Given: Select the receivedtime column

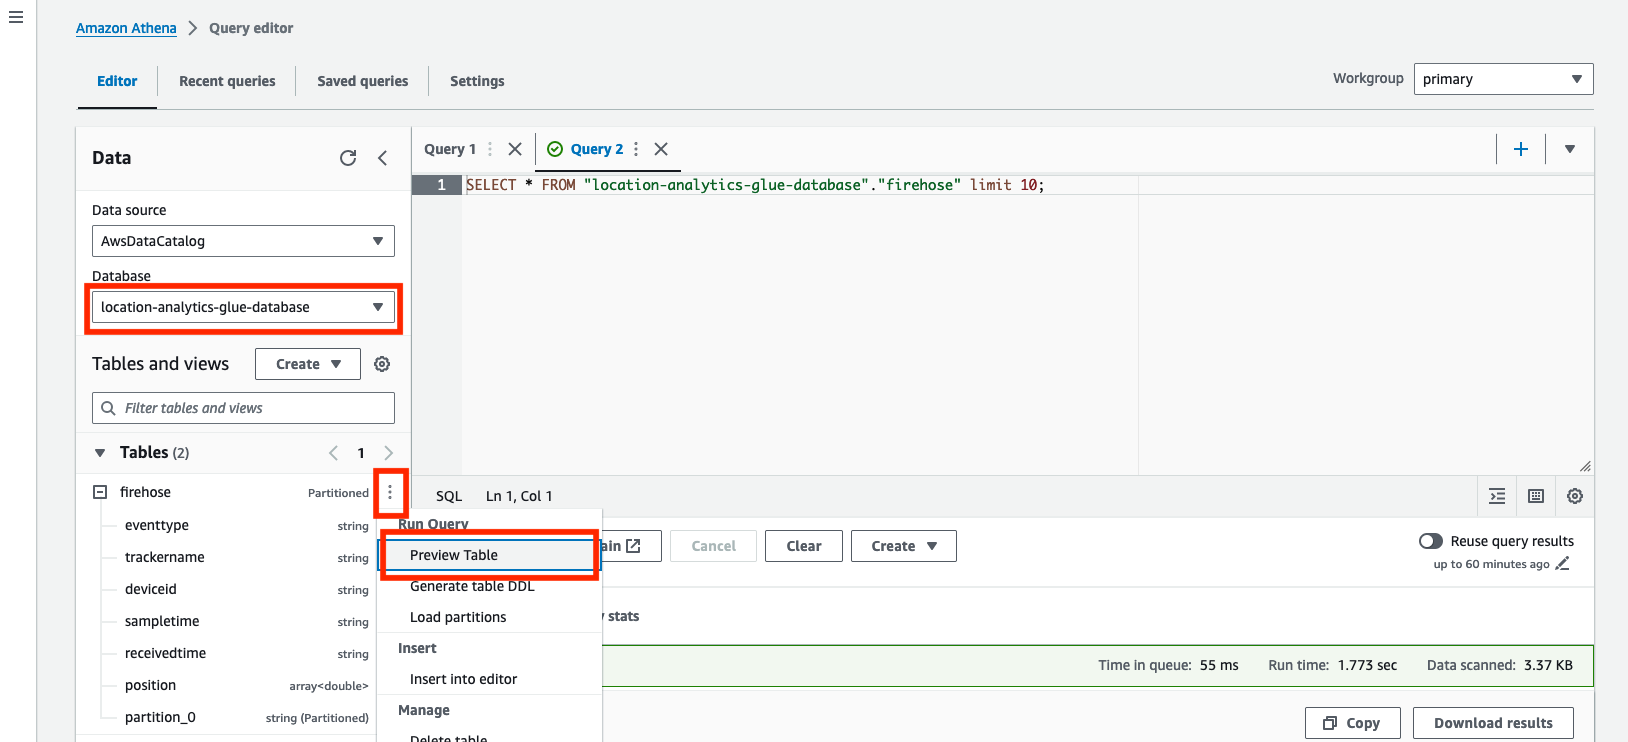Looking at the screenshot, I should click(x=166, y=653).
